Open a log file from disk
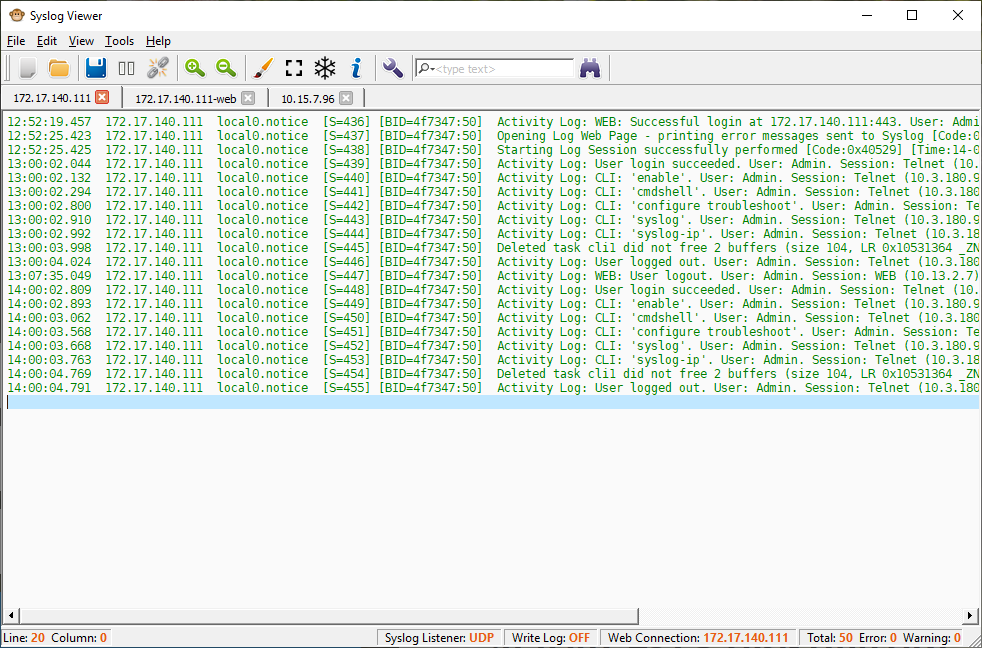The height and width of the screenshot is (648, 982). click(x=58, y=67)
